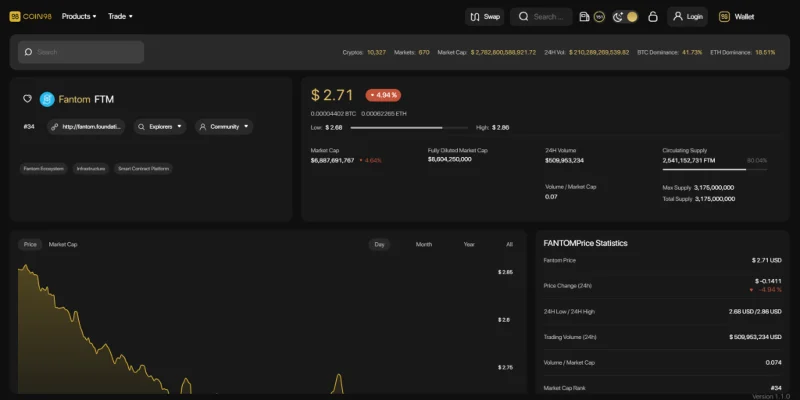Click the 80.04% supply percentage

(x=757, y=160)
